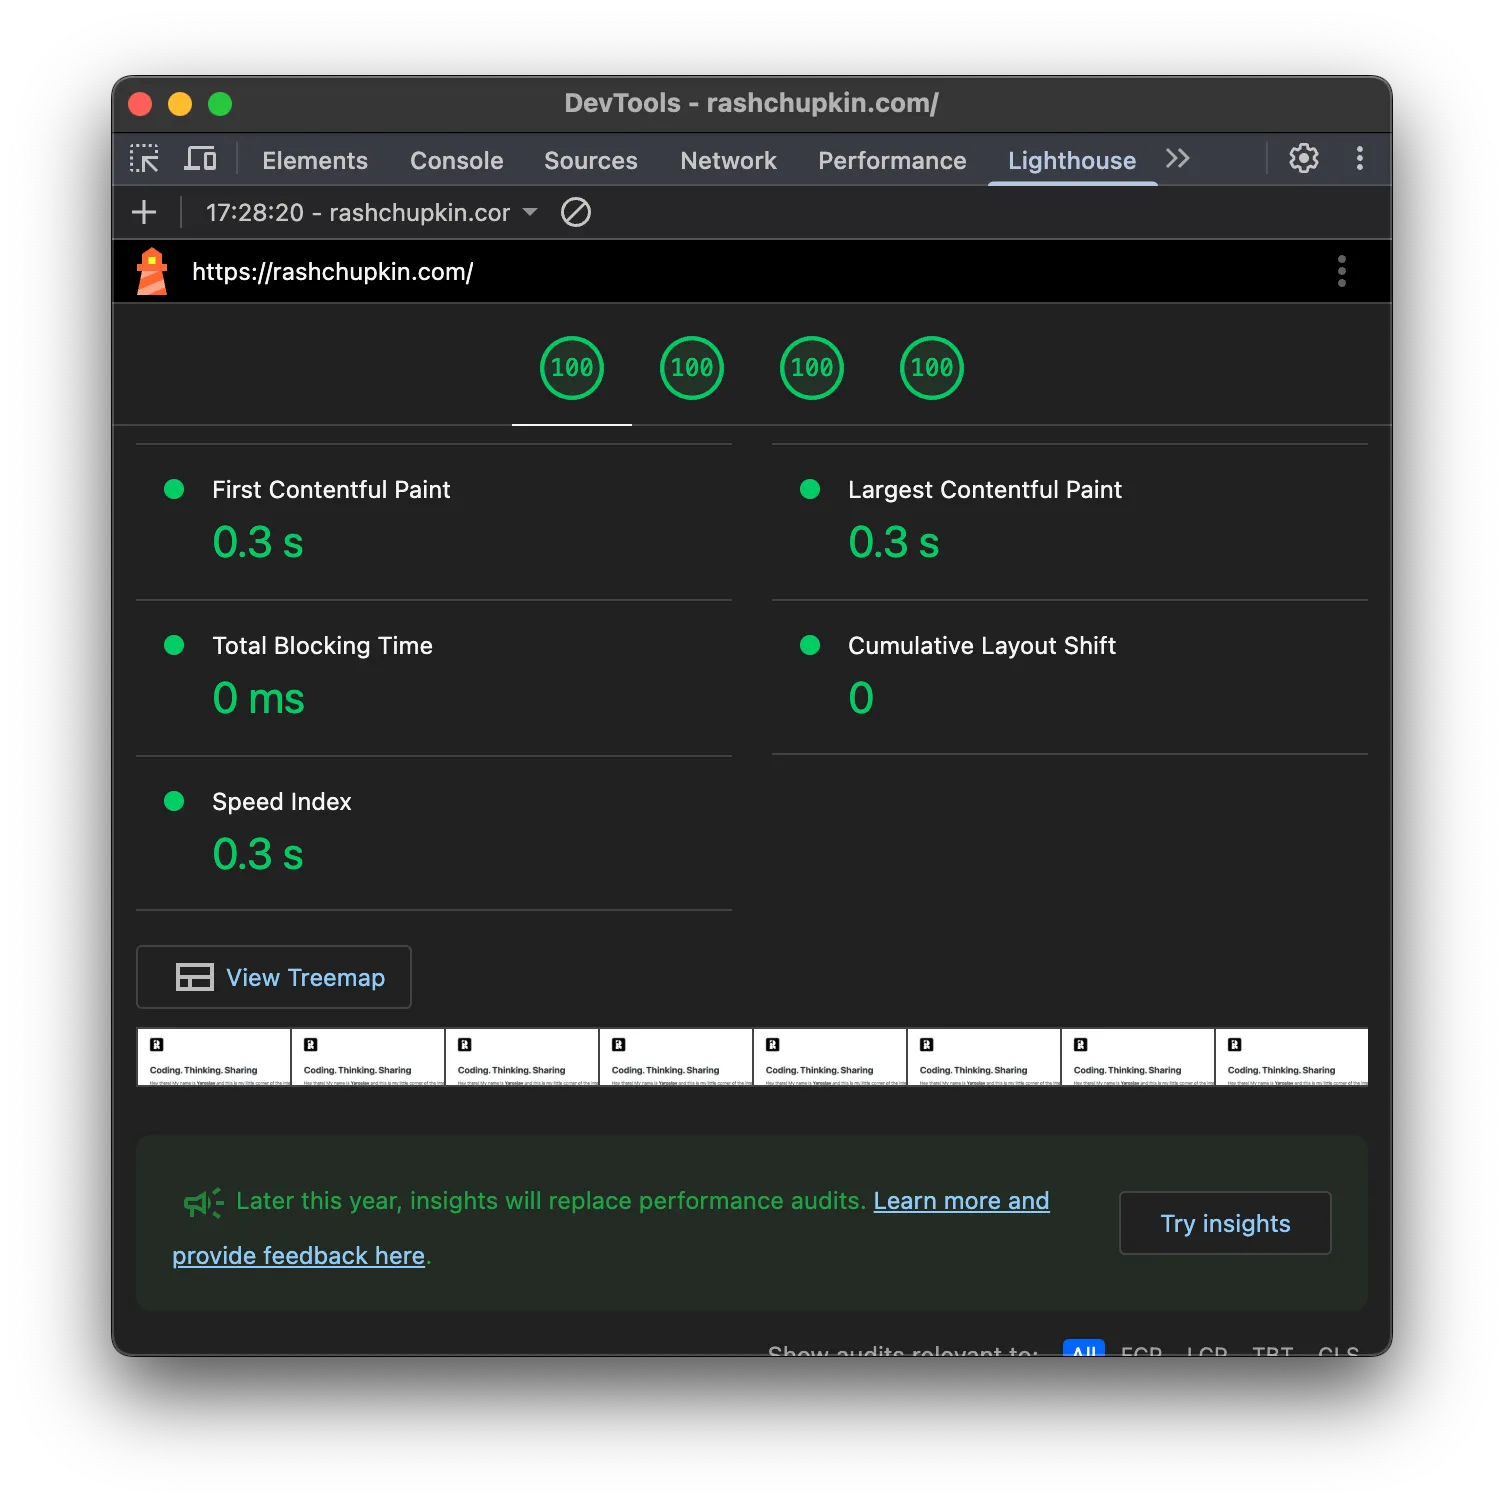
Task: Click the Try insights button
Action: pos(1225,1223)
